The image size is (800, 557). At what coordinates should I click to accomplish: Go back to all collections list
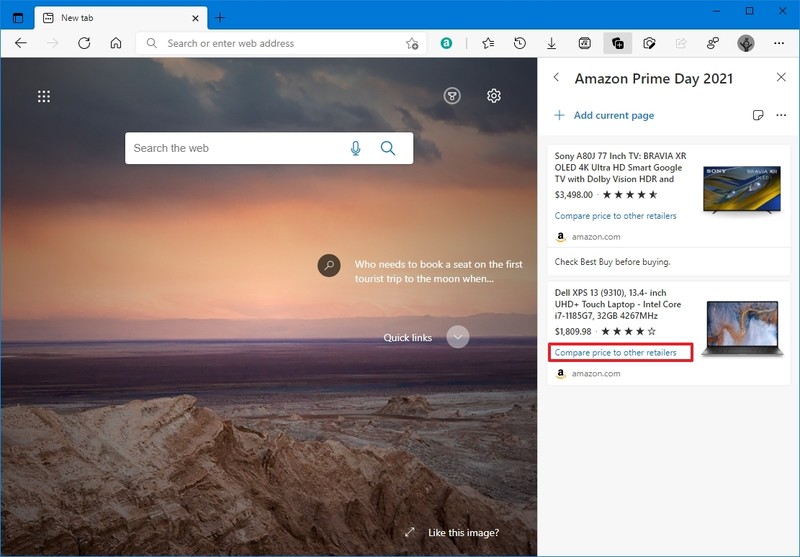click(557, 78)
